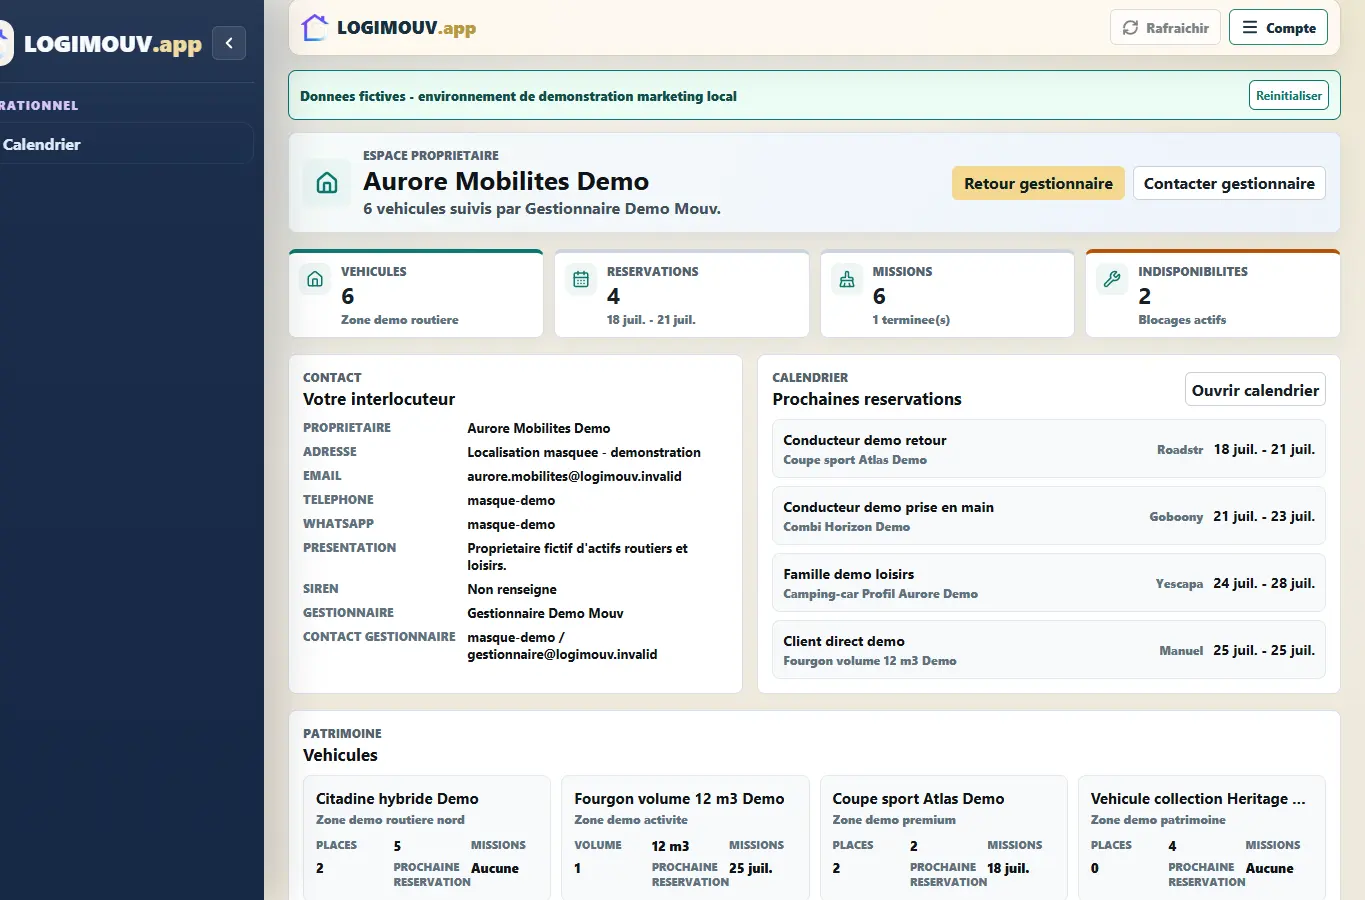Viewport: 1365px width, 900px height.
Task: Click the 18 juil. - 21 juil. reservation date
Action: click(1264, 449)
